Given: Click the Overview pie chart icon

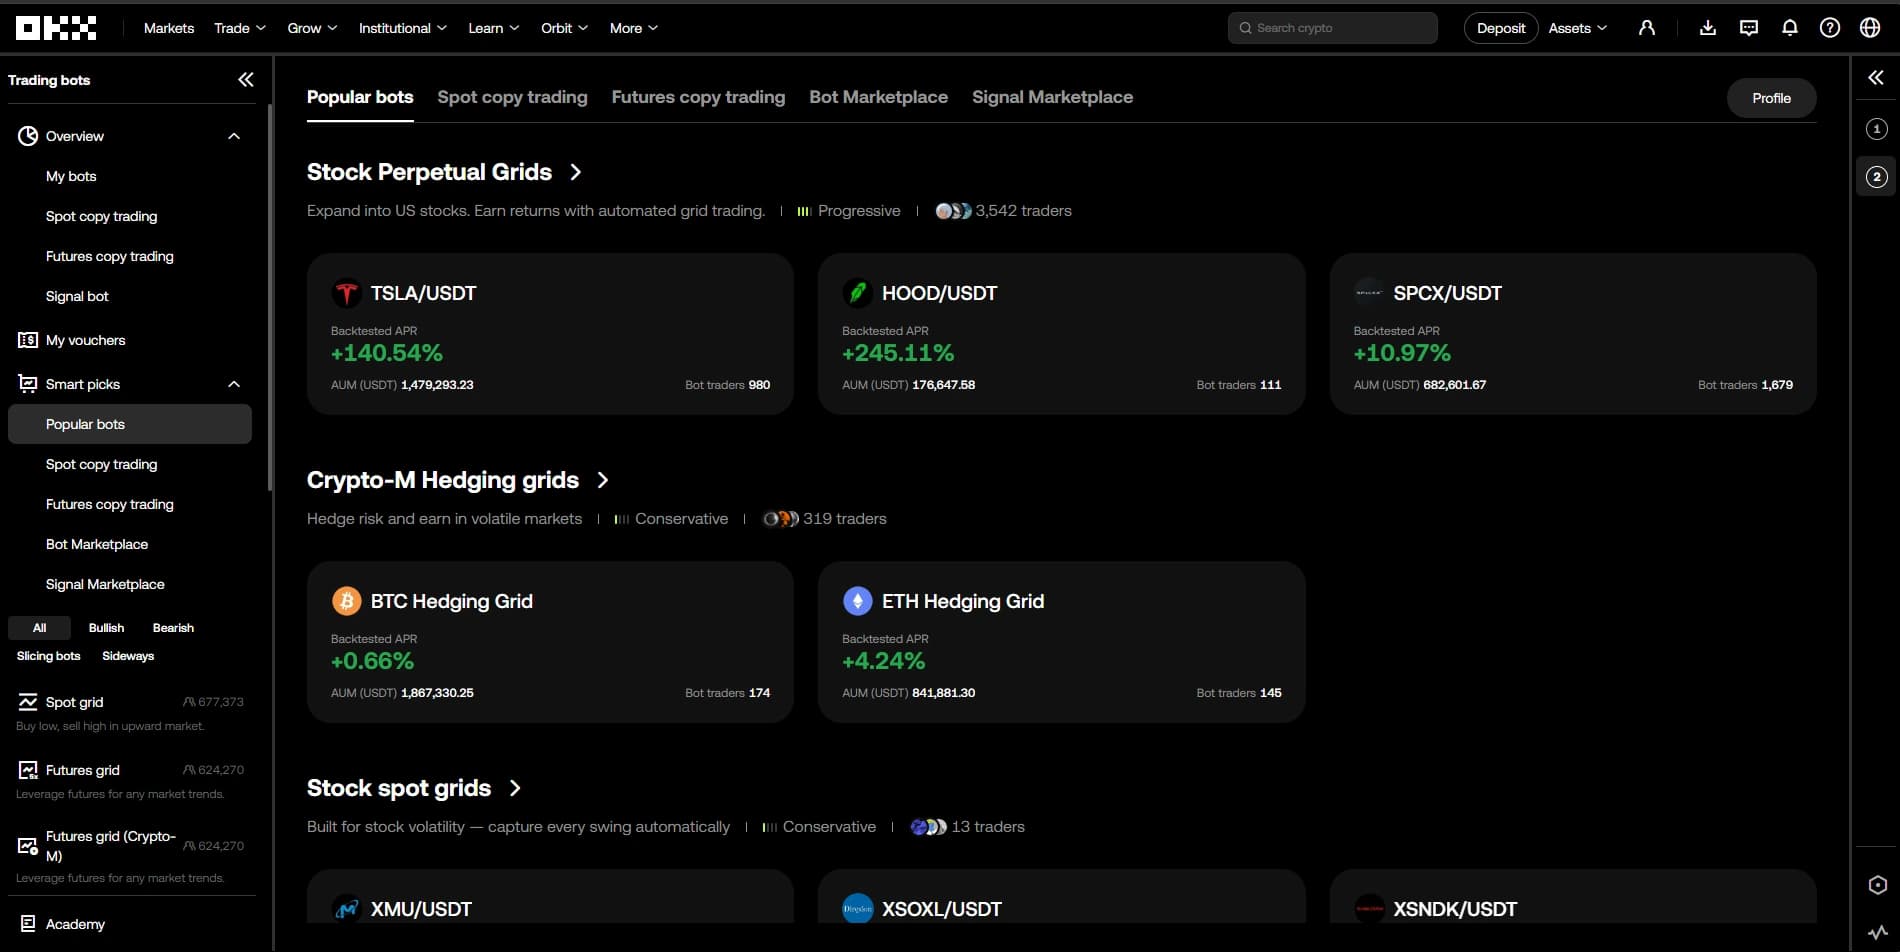Looking at the screenshot, I should click(x=28, y=136).
